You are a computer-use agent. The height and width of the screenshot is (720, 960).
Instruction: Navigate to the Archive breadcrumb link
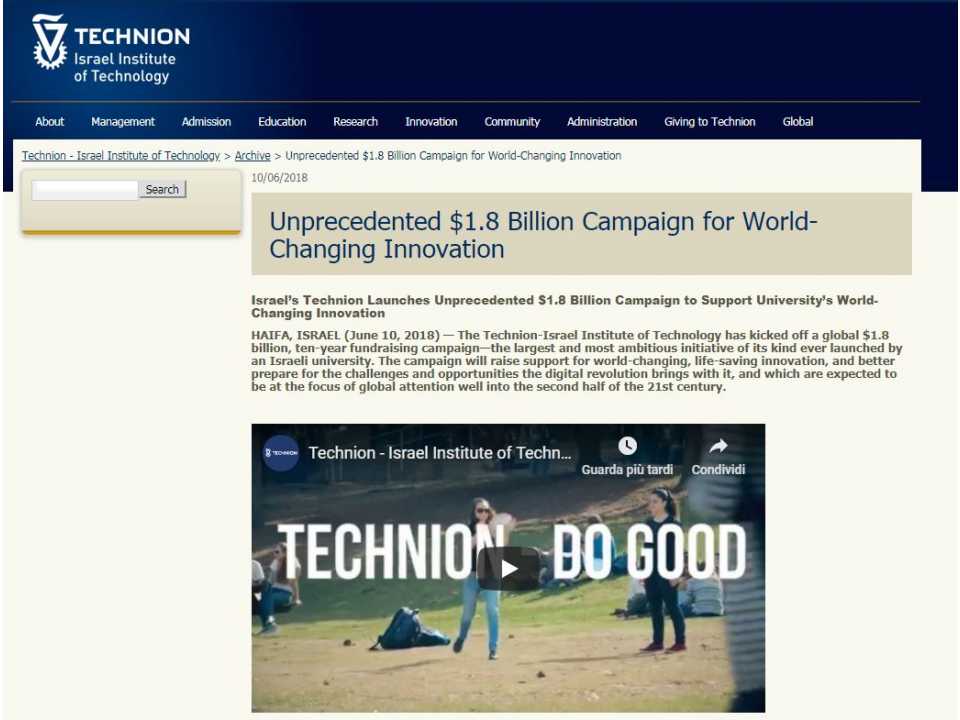coord(252,155)
